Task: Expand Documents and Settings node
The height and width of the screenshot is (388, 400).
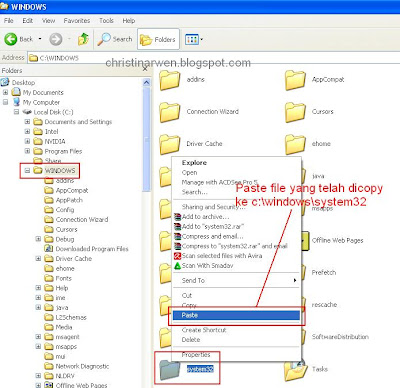Action: (x=27, y=122)
